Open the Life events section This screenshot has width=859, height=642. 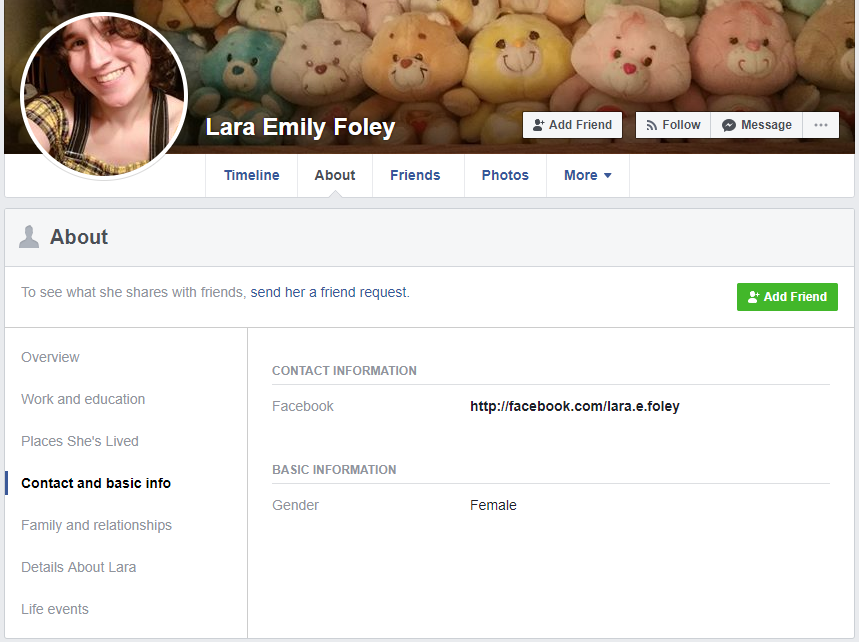click(x=55, y=609)
